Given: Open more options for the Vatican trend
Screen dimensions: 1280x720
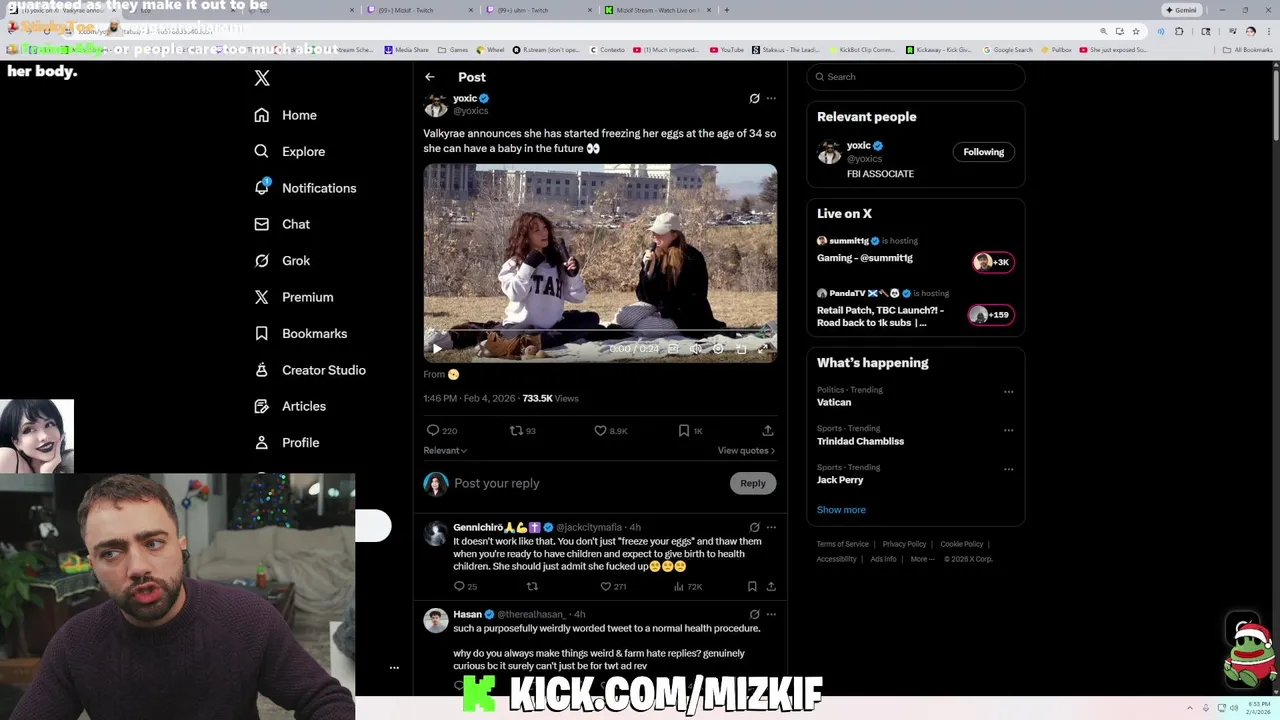Looking at the screenshot, I should click(1008, 392).
